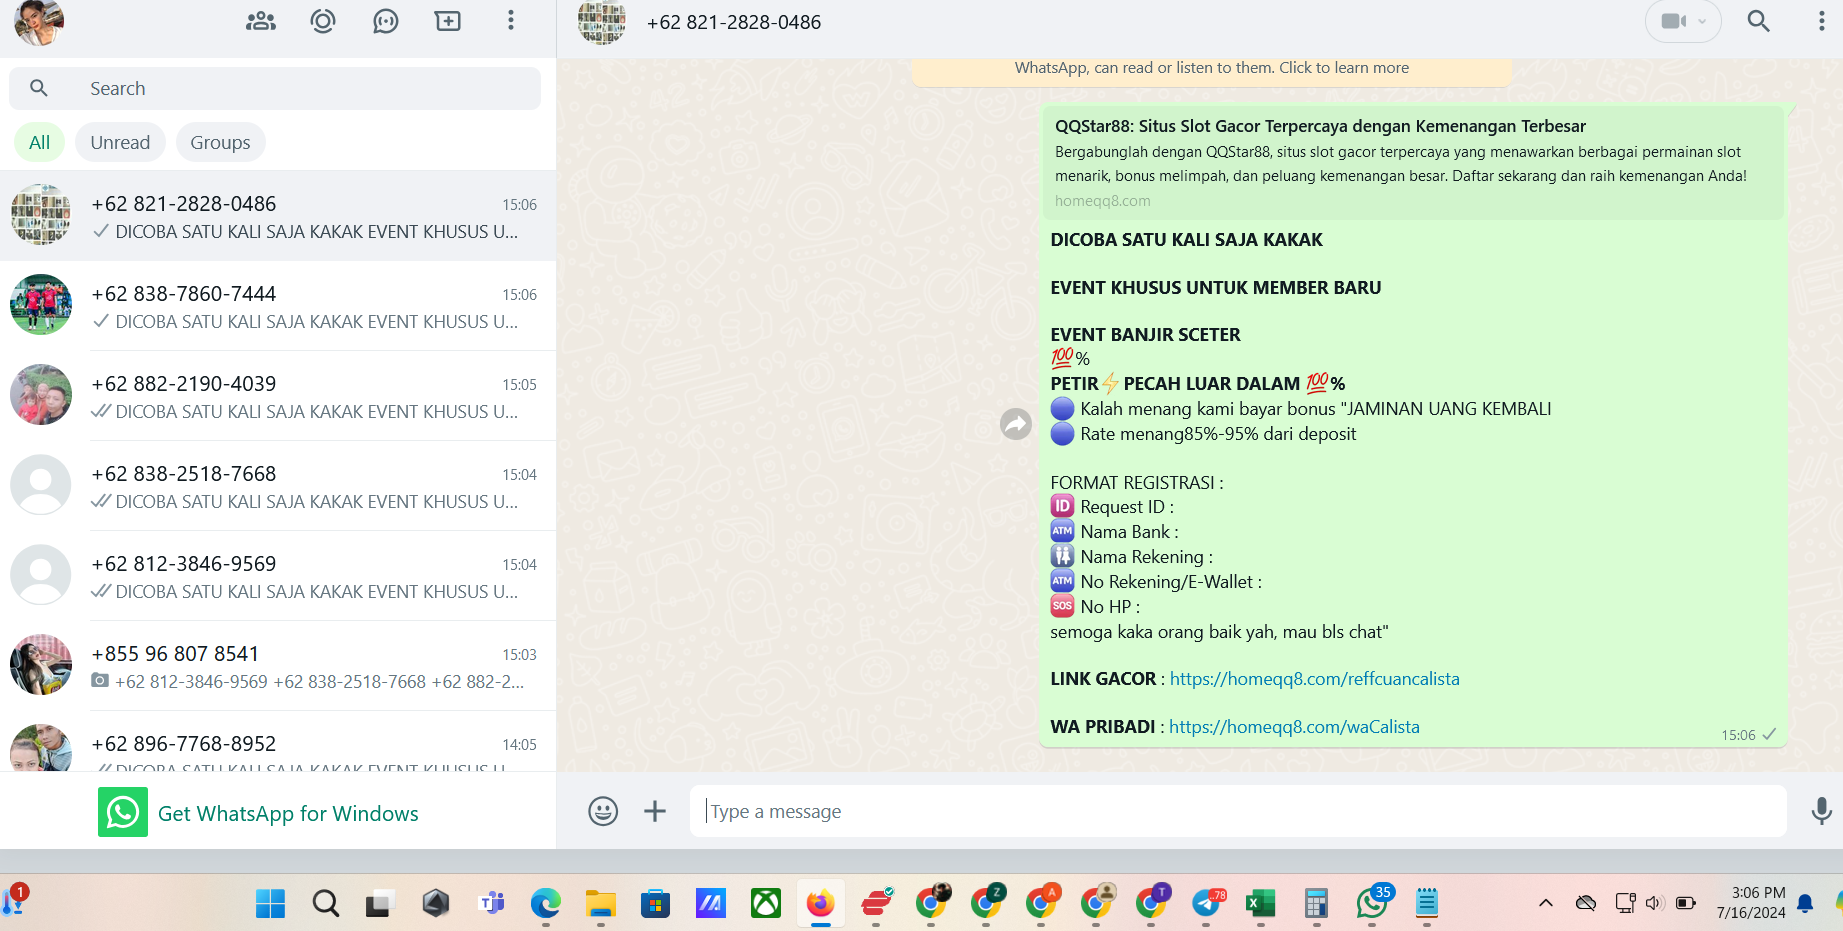Screen dimensions: 1843x931
Task: Open Microsoft Teams from the taskbar
Action: [491, 904]
